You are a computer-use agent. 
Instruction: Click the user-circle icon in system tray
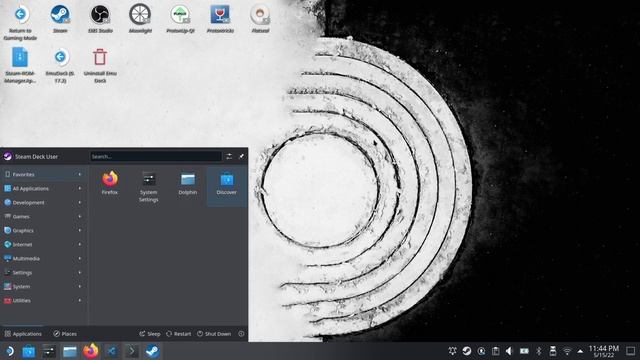pyautogui.click(x=481, y=351)
